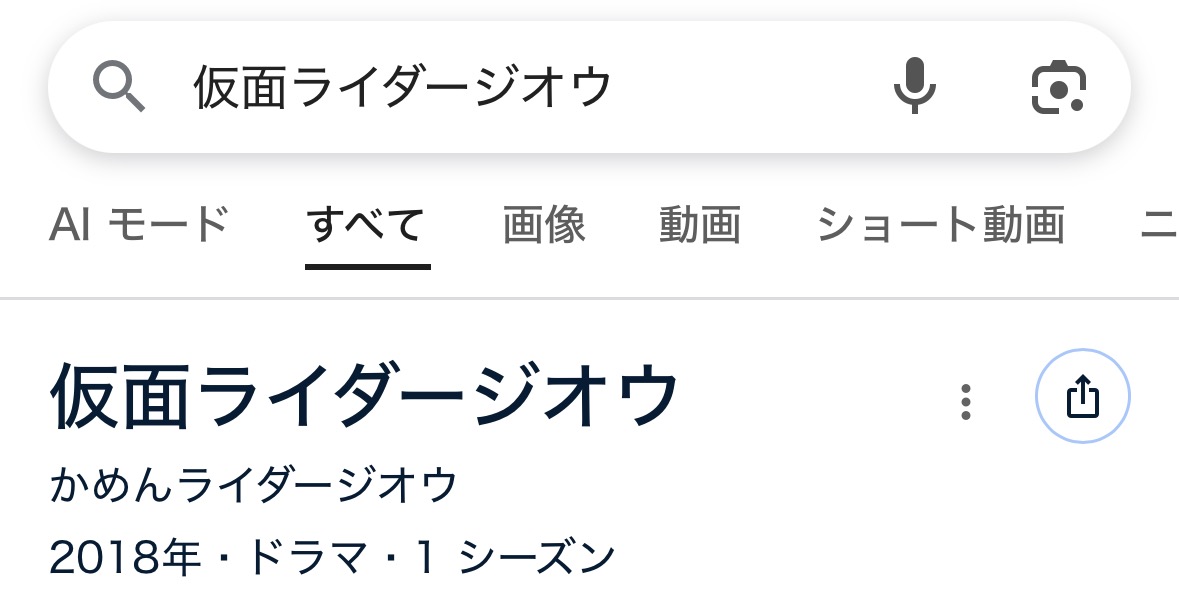Click the magnifying glass search icon
Viewport: 1179px width, 605px height.
point(119,87)
